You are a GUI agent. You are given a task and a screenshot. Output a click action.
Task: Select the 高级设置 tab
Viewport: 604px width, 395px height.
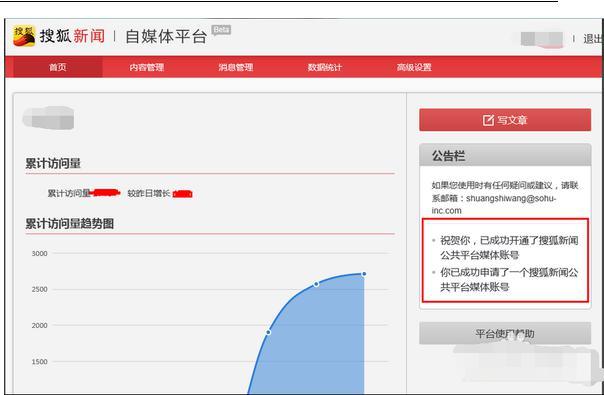(414, 67)
